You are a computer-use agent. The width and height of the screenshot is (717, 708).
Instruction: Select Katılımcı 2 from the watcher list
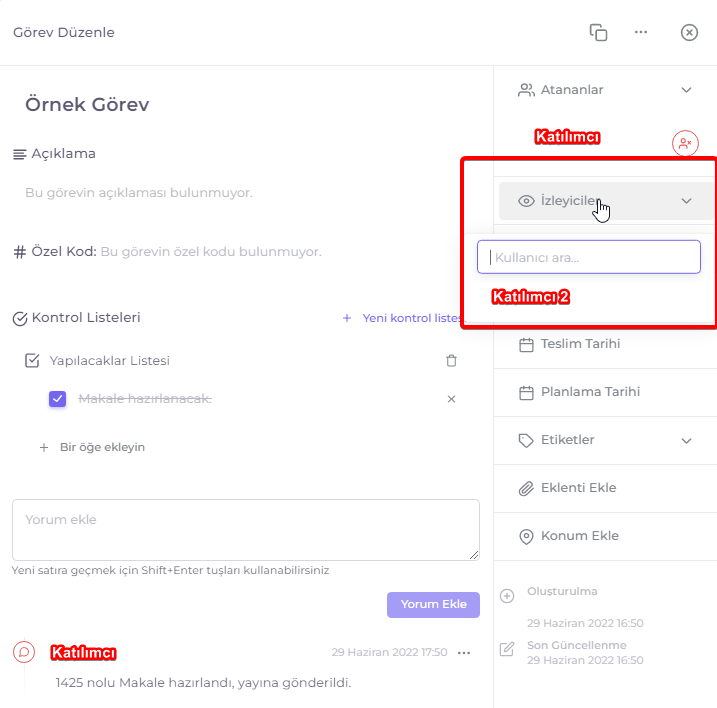(x=530, y=297)
